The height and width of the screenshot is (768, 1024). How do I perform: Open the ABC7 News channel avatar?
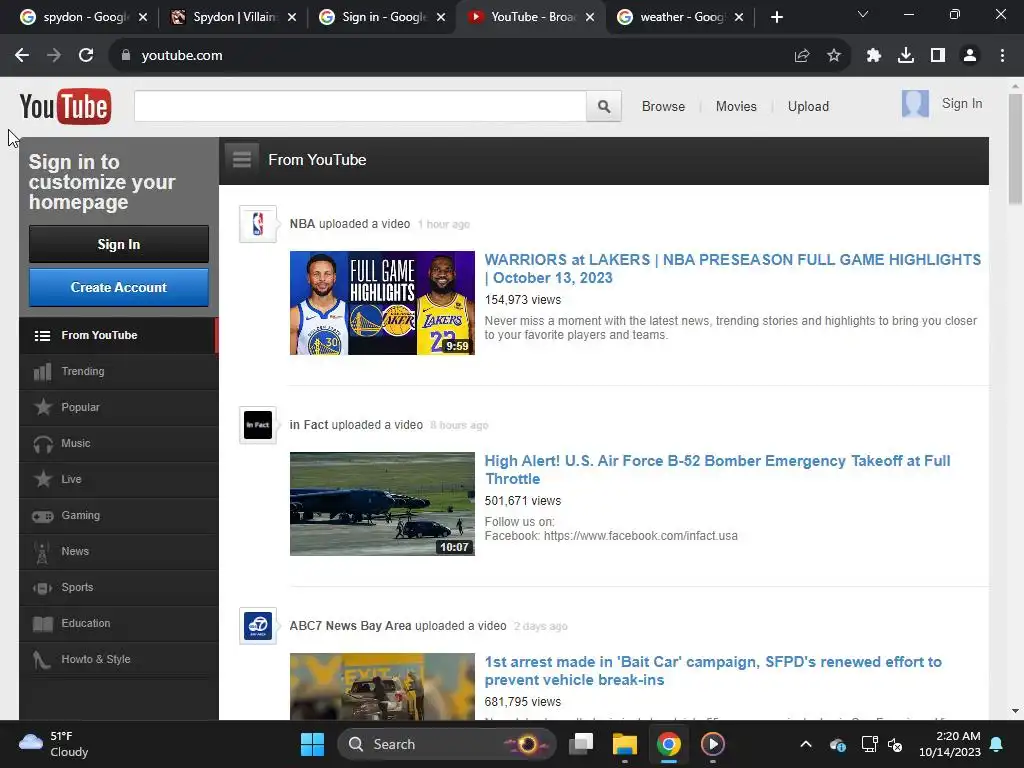point(258,626)
